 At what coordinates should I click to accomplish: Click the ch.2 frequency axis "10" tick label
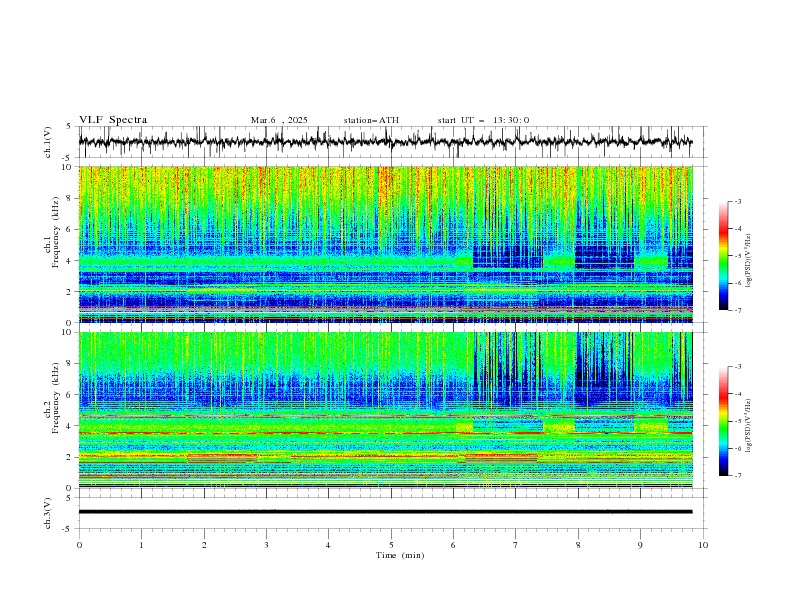pos(67,332)
